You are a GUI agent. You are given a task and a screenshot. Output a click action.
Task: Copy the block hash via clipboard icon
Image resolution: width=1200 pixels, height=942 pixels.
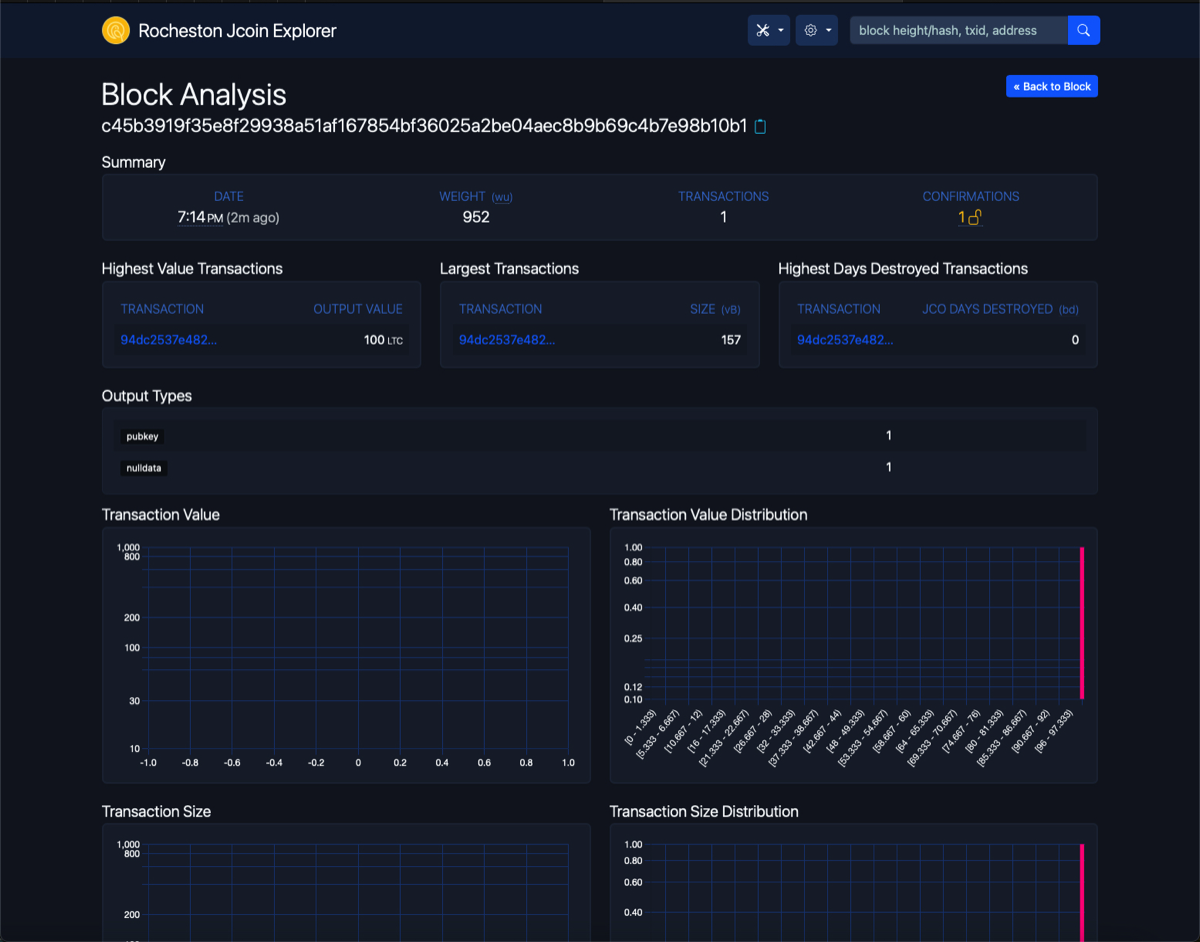point(760,126)
